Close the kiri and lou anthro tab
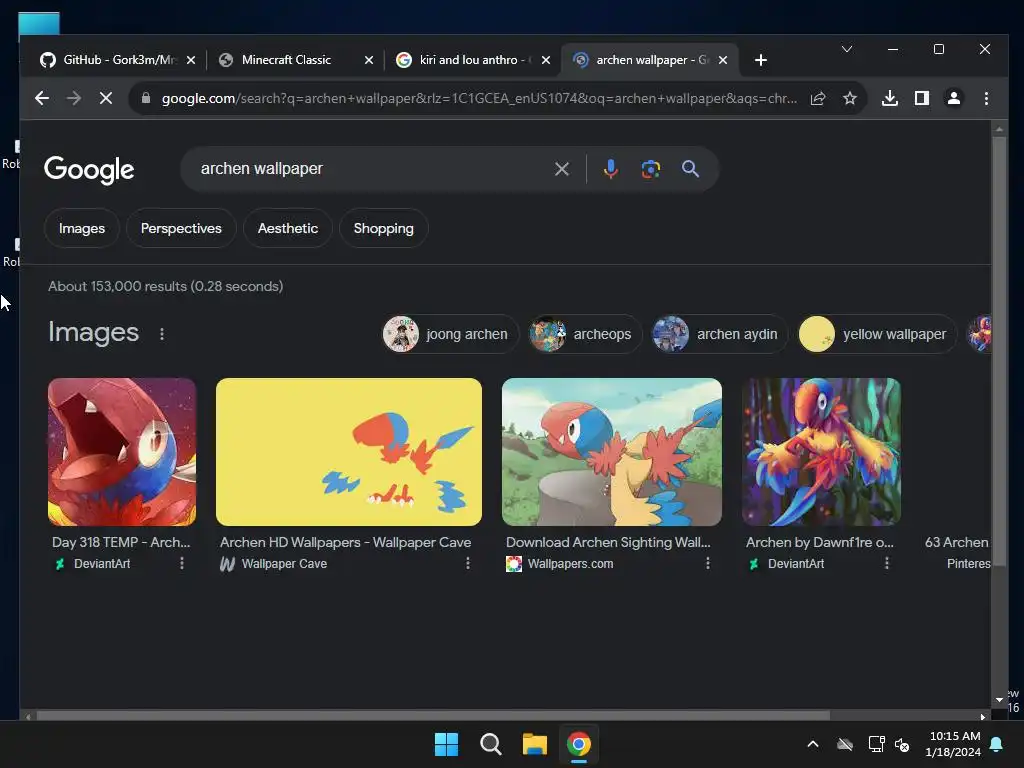Viewport: 1024px width, 768px height. point(546,60)
